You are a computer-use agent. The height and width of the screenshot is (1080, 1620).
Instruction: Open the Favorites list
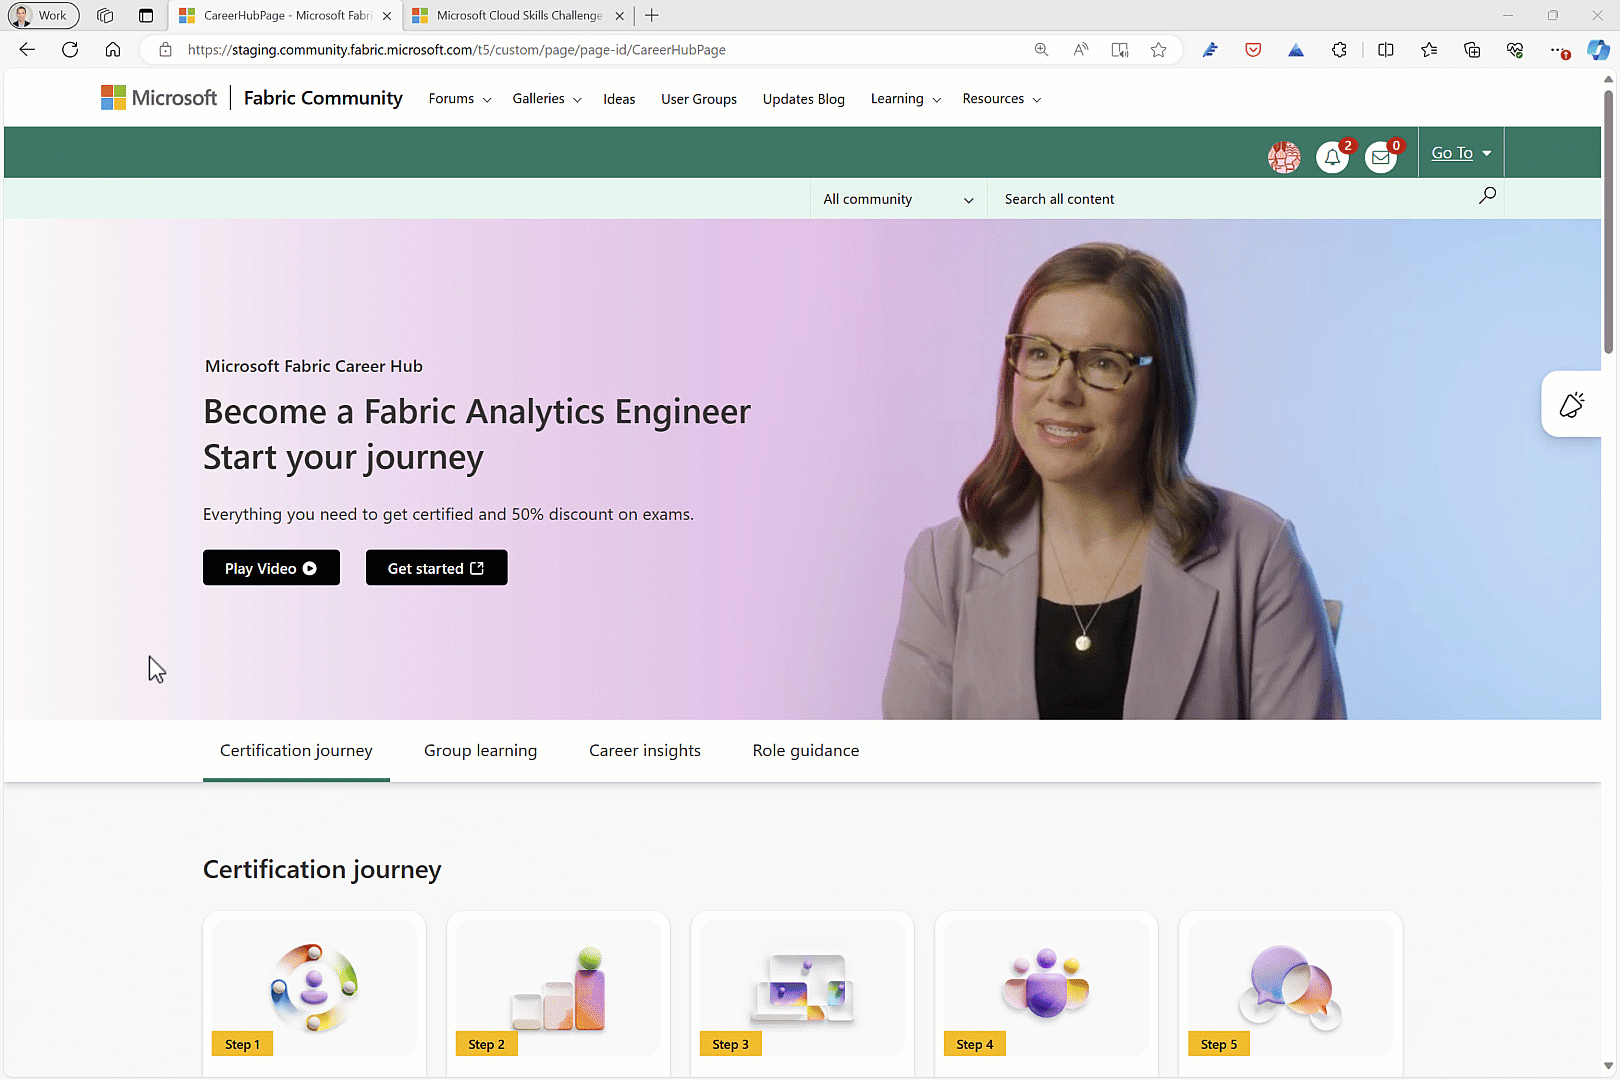(1429, 50)
